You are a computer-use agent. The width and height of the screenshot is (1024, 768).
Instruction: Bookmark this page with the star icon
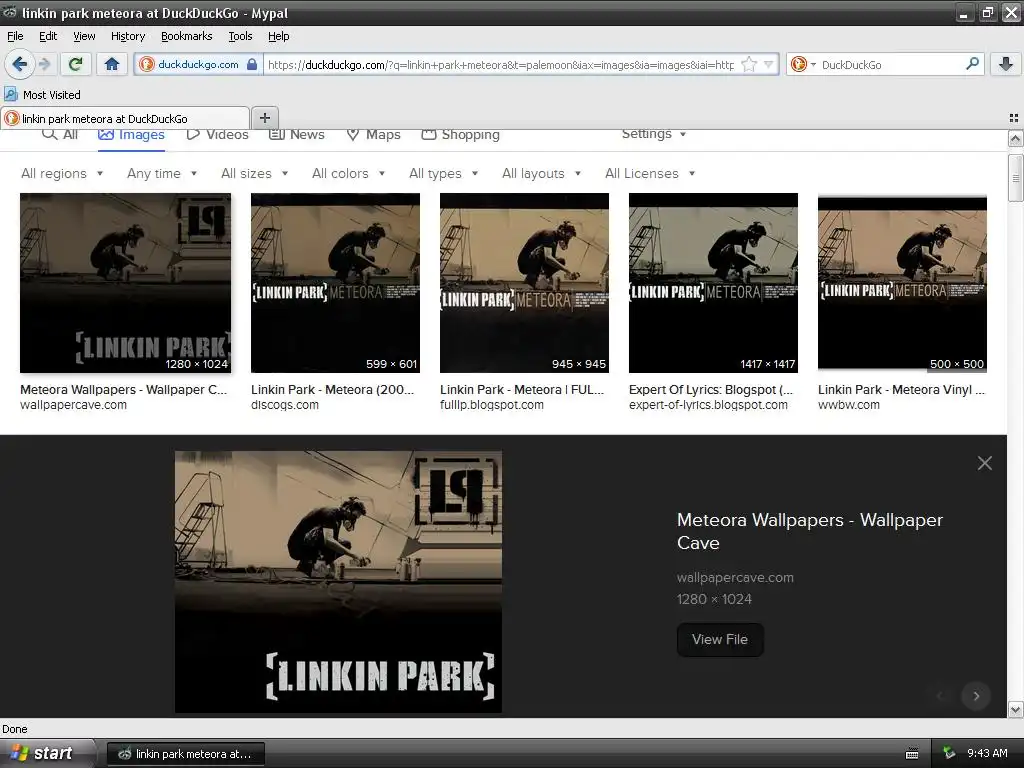[749, 64]
